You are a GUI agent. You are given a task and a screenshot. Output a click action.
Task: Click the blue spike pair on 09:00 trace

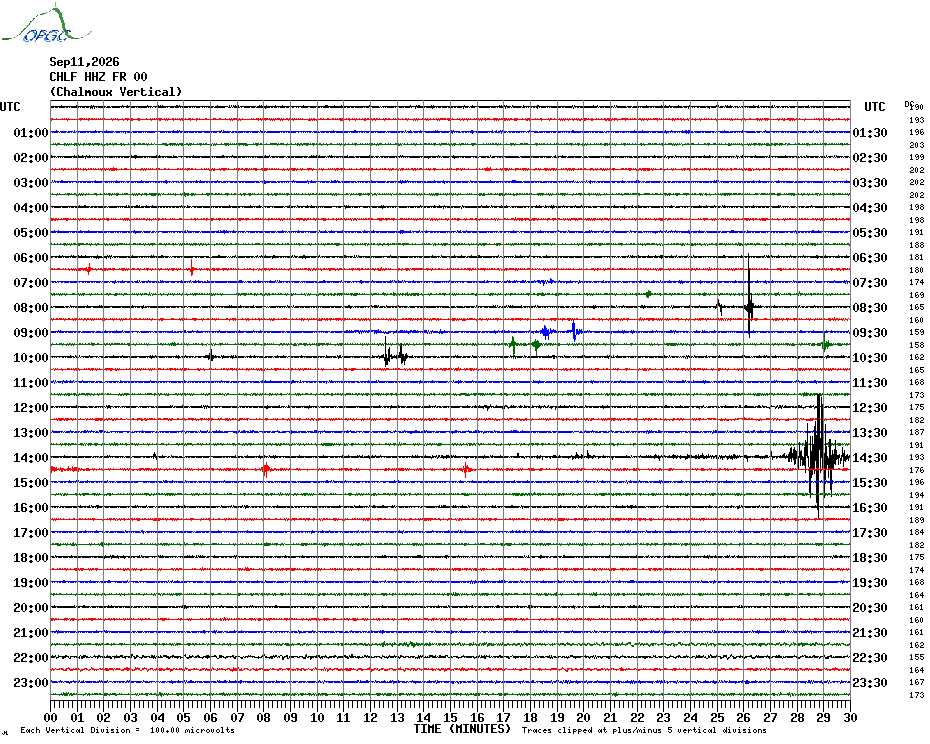pyautogui.click(x=560, y=331)
